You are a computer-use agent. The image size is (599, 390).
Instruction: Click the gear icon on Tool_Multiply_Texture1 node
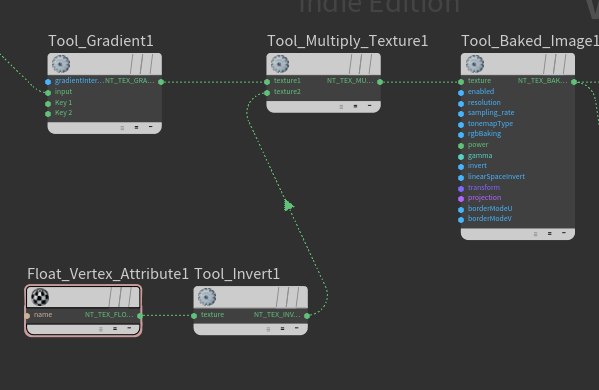pyautogui.click(x=280, y=64)
